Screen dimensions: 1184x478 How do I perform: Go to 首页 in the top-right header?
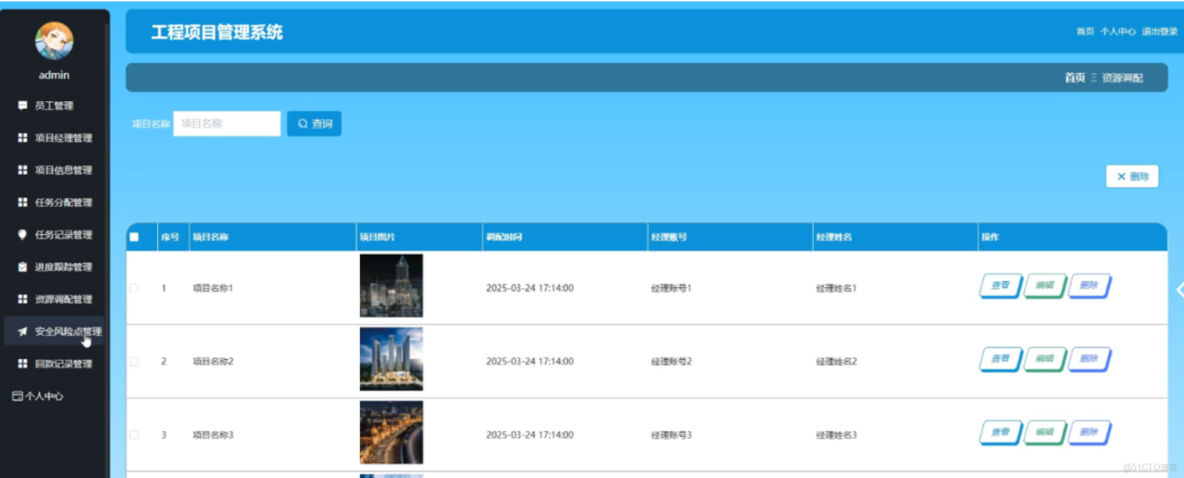pos(1085,32)
